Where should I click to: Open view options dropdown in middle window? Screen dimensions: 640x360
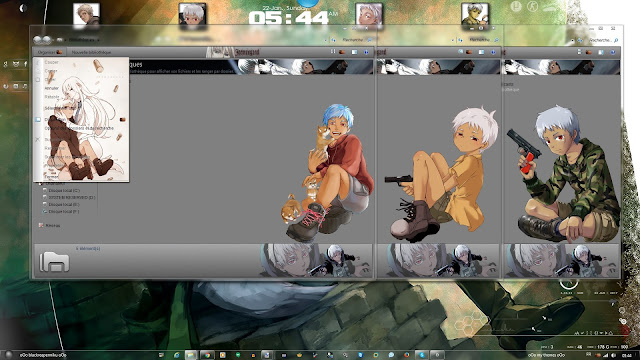469,52
